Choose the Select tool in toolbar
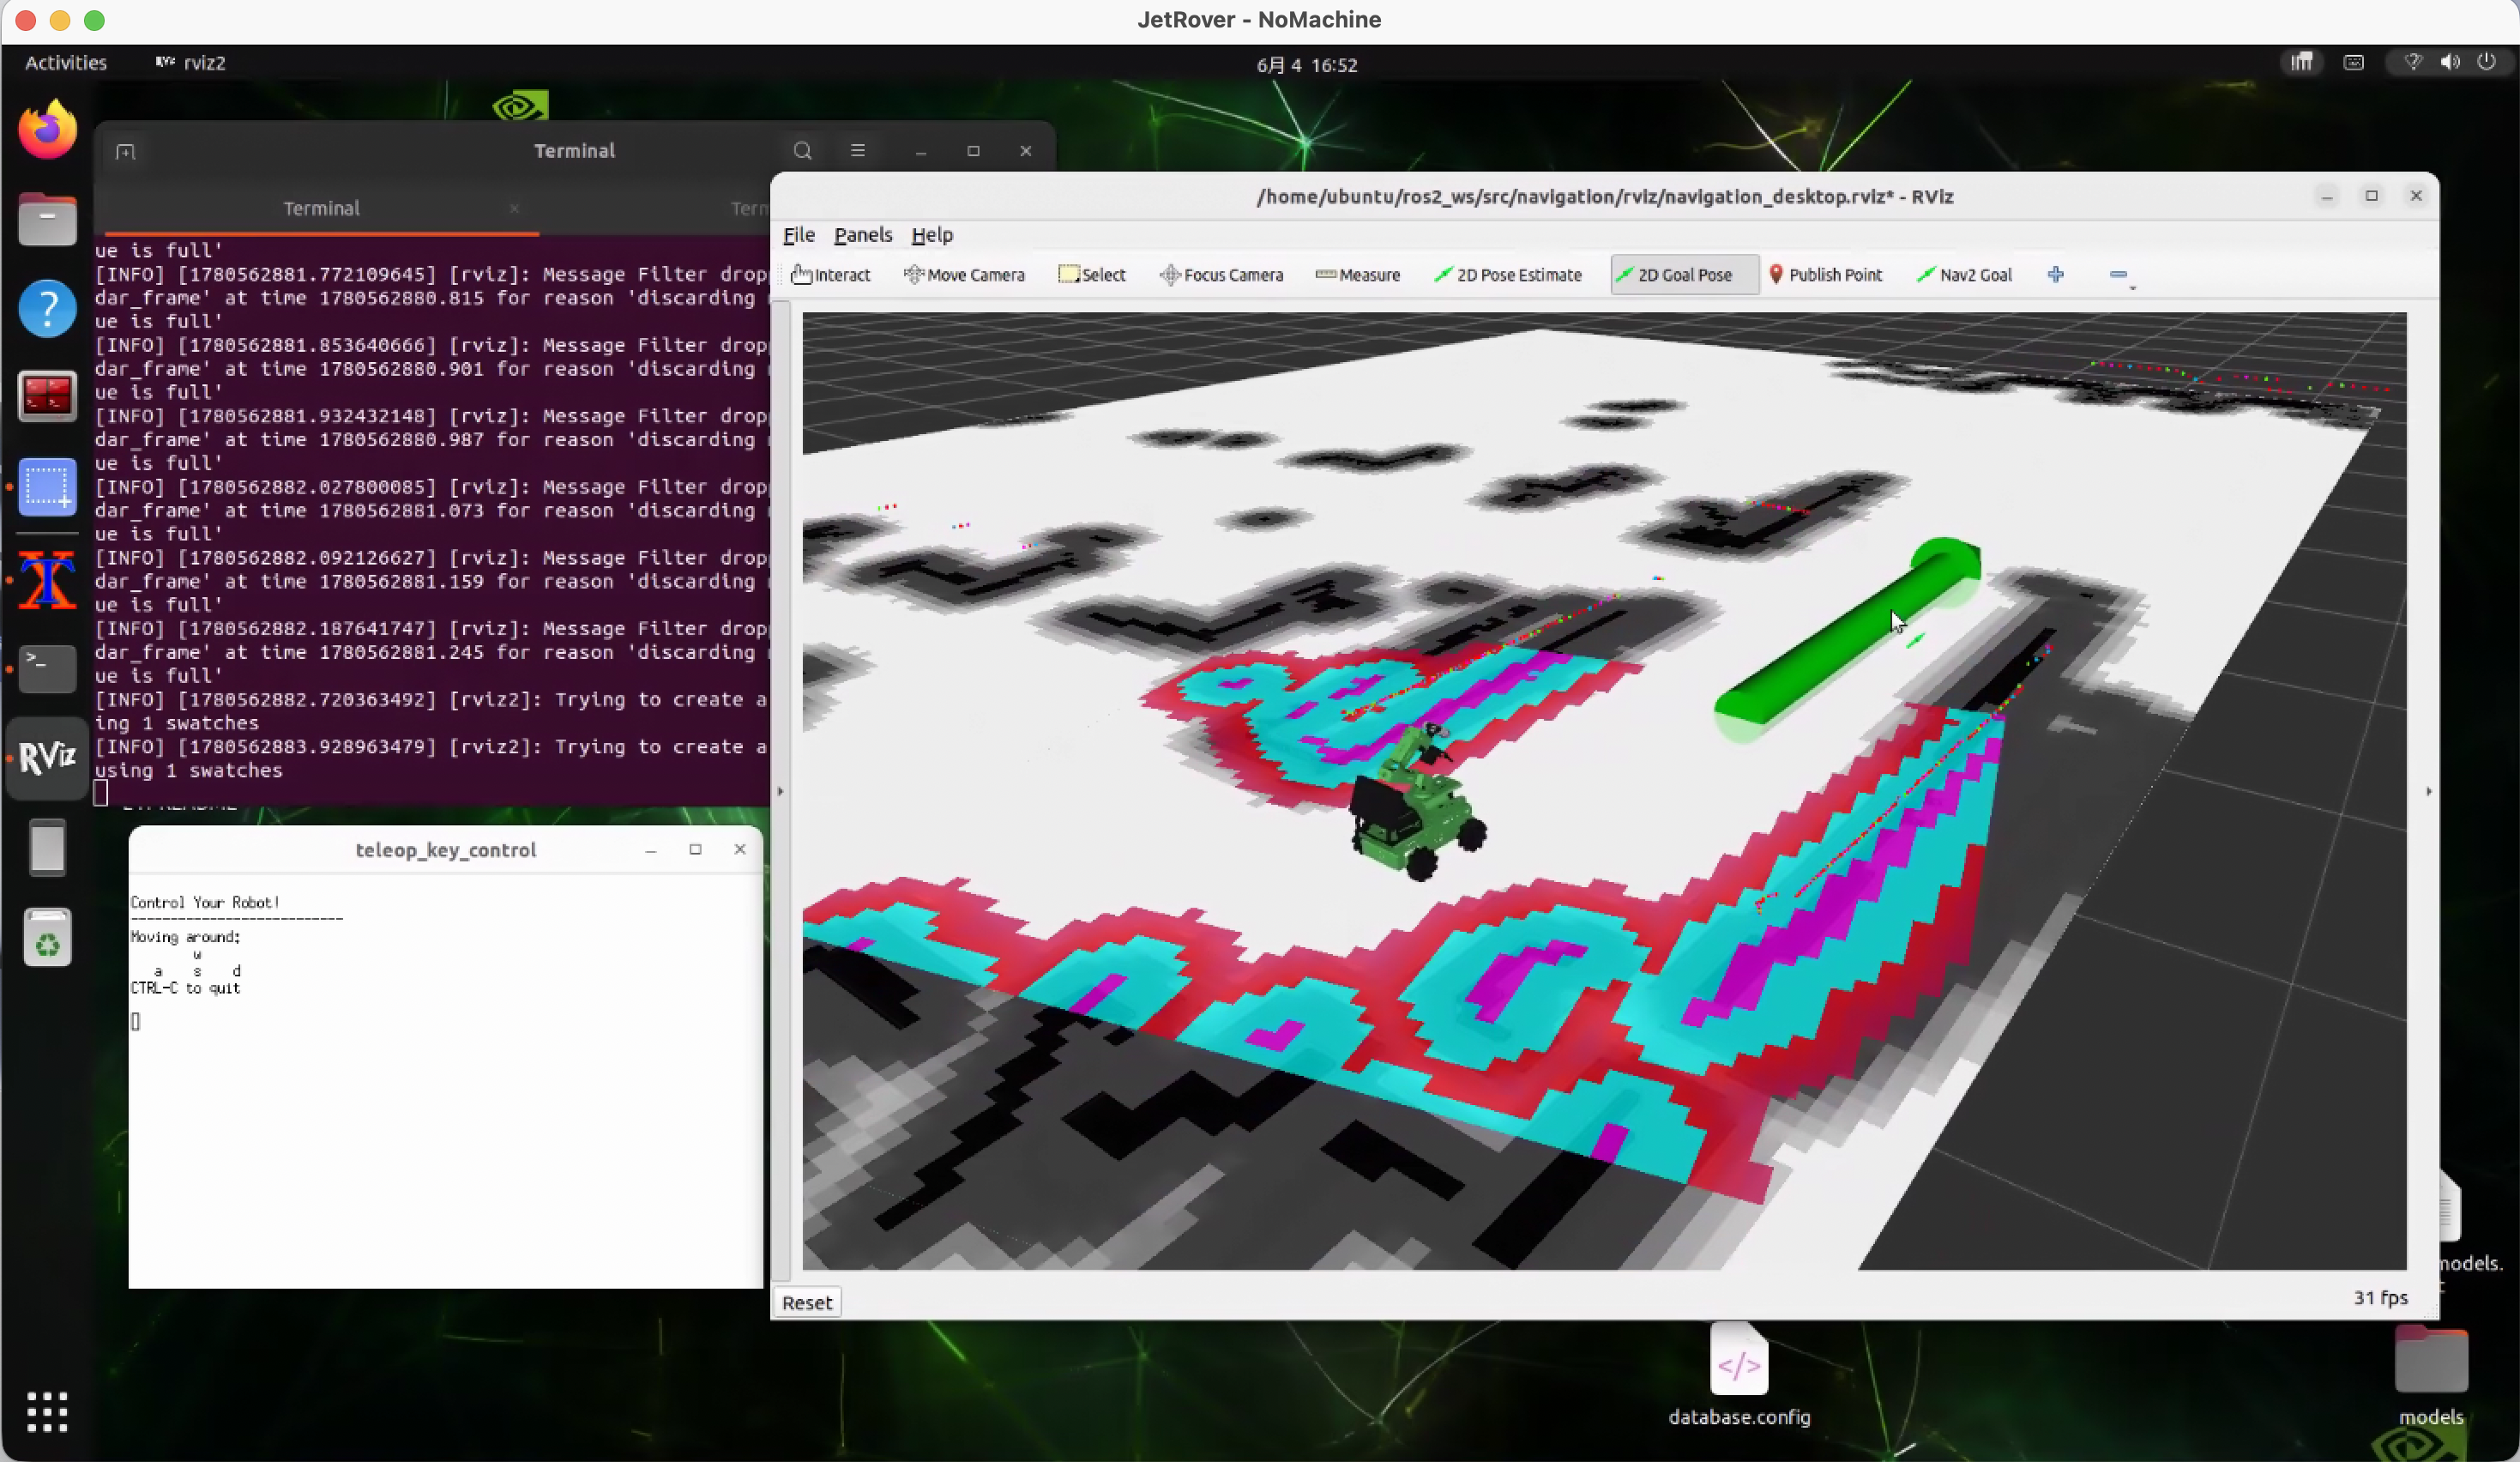The image size is (2520, 1462). click(1092, 275)
